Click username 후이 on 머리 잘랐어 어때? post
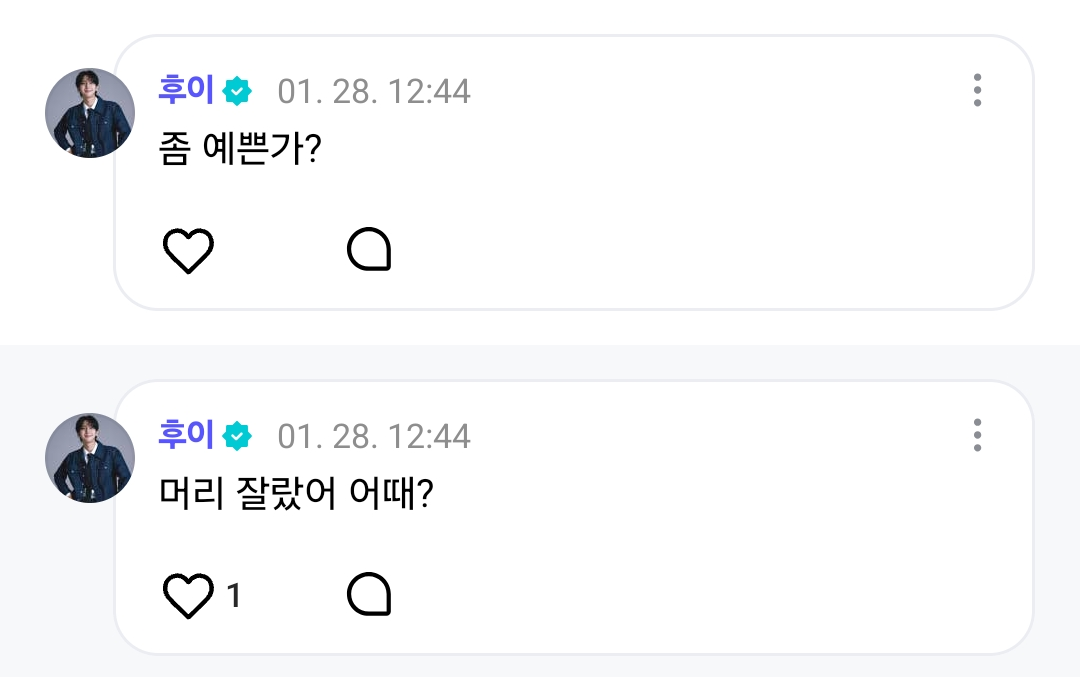Image resolution: width=1080 pixels, height=677 pixels. coord(186,435)
